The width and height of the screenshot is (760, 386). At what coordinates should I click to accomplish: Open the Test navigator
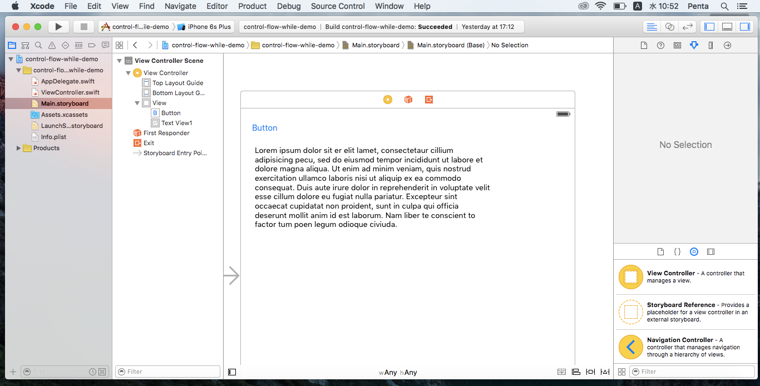tap(65, 45)
